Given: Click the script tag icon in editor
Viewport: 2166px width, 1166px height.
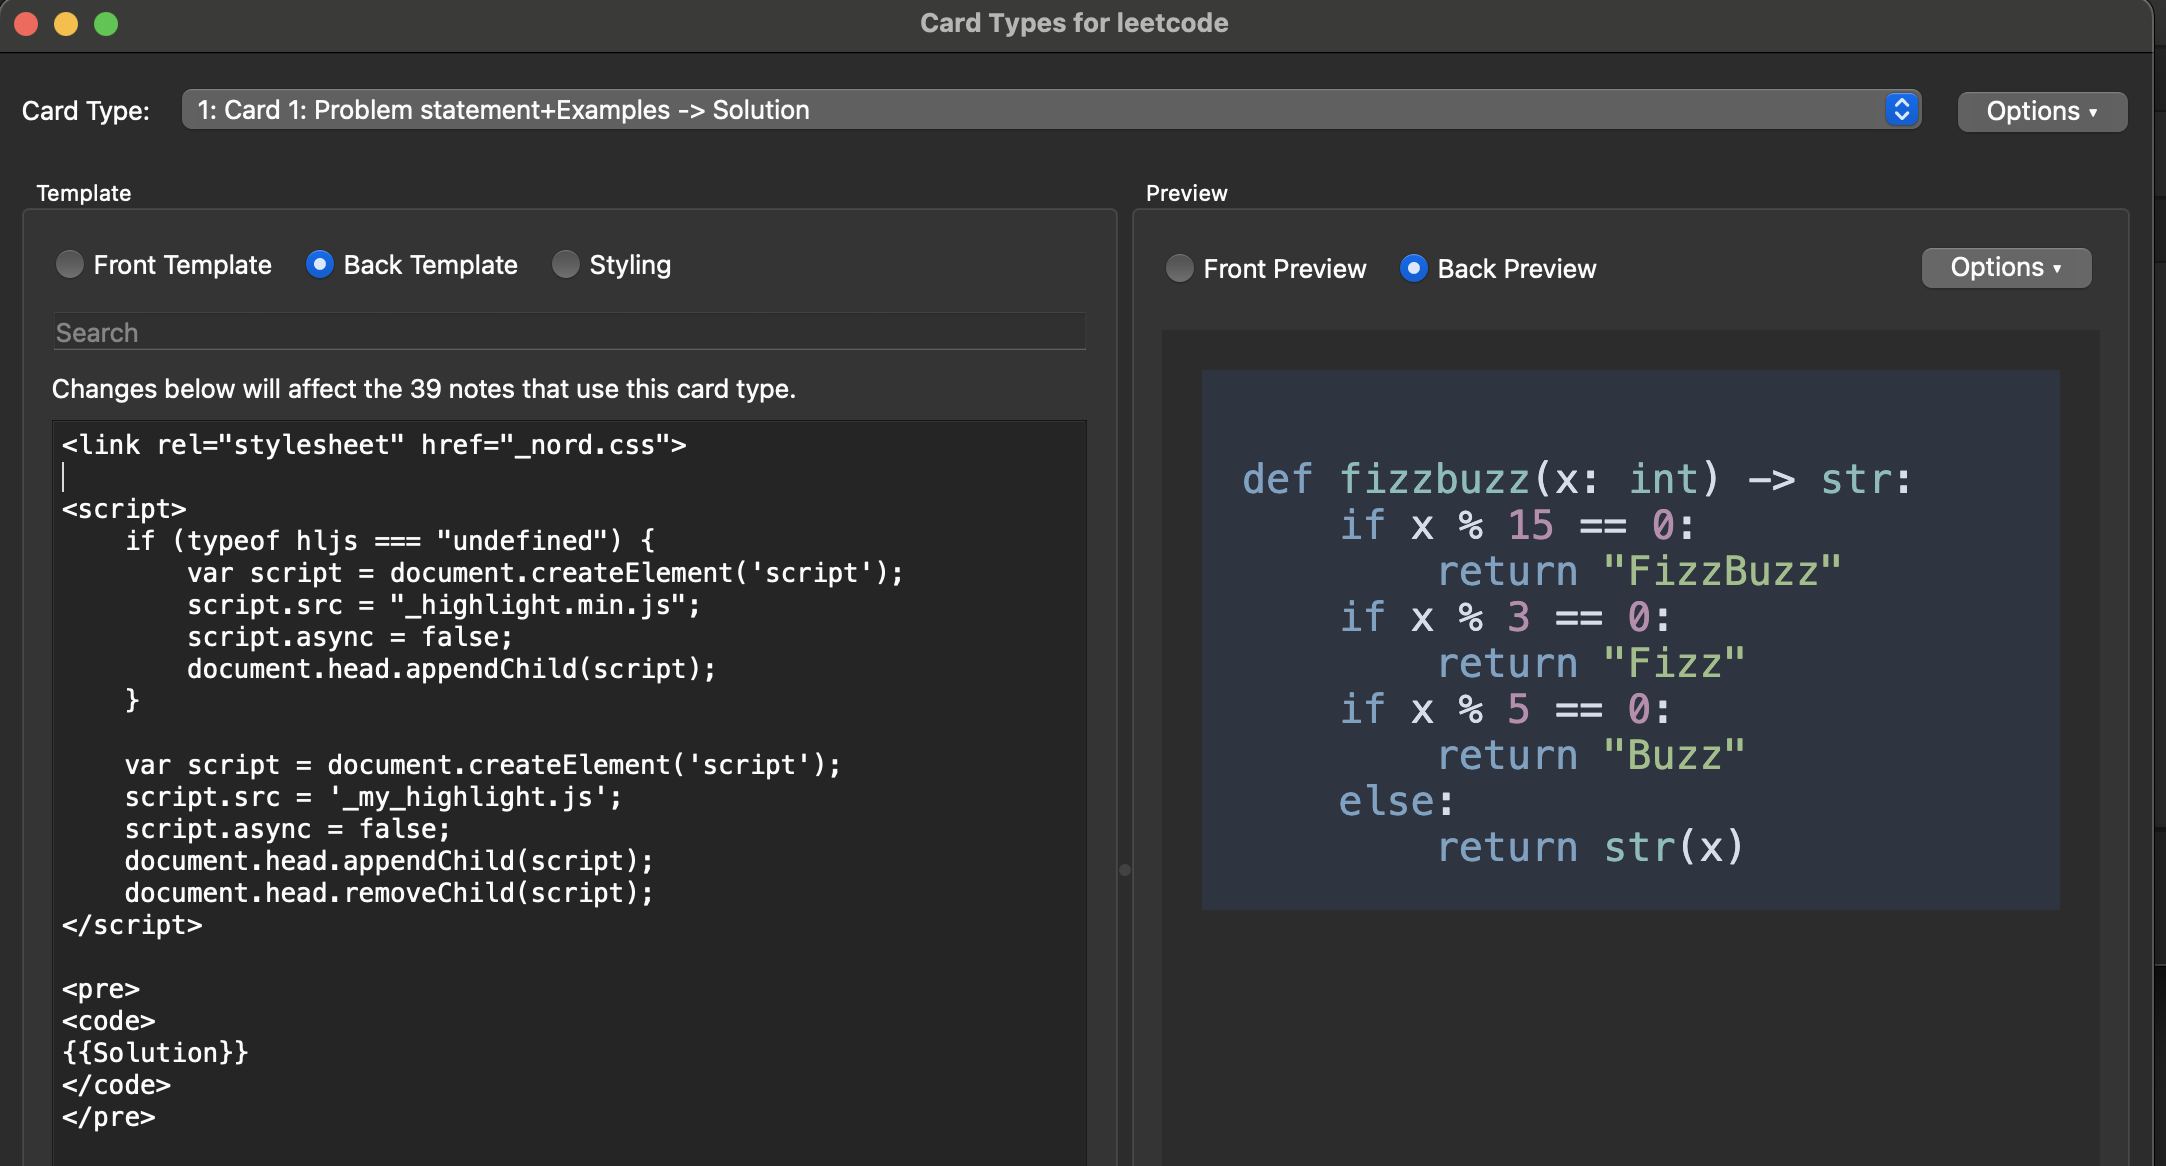Looking at the screenshot, I should tap(122, 508).
